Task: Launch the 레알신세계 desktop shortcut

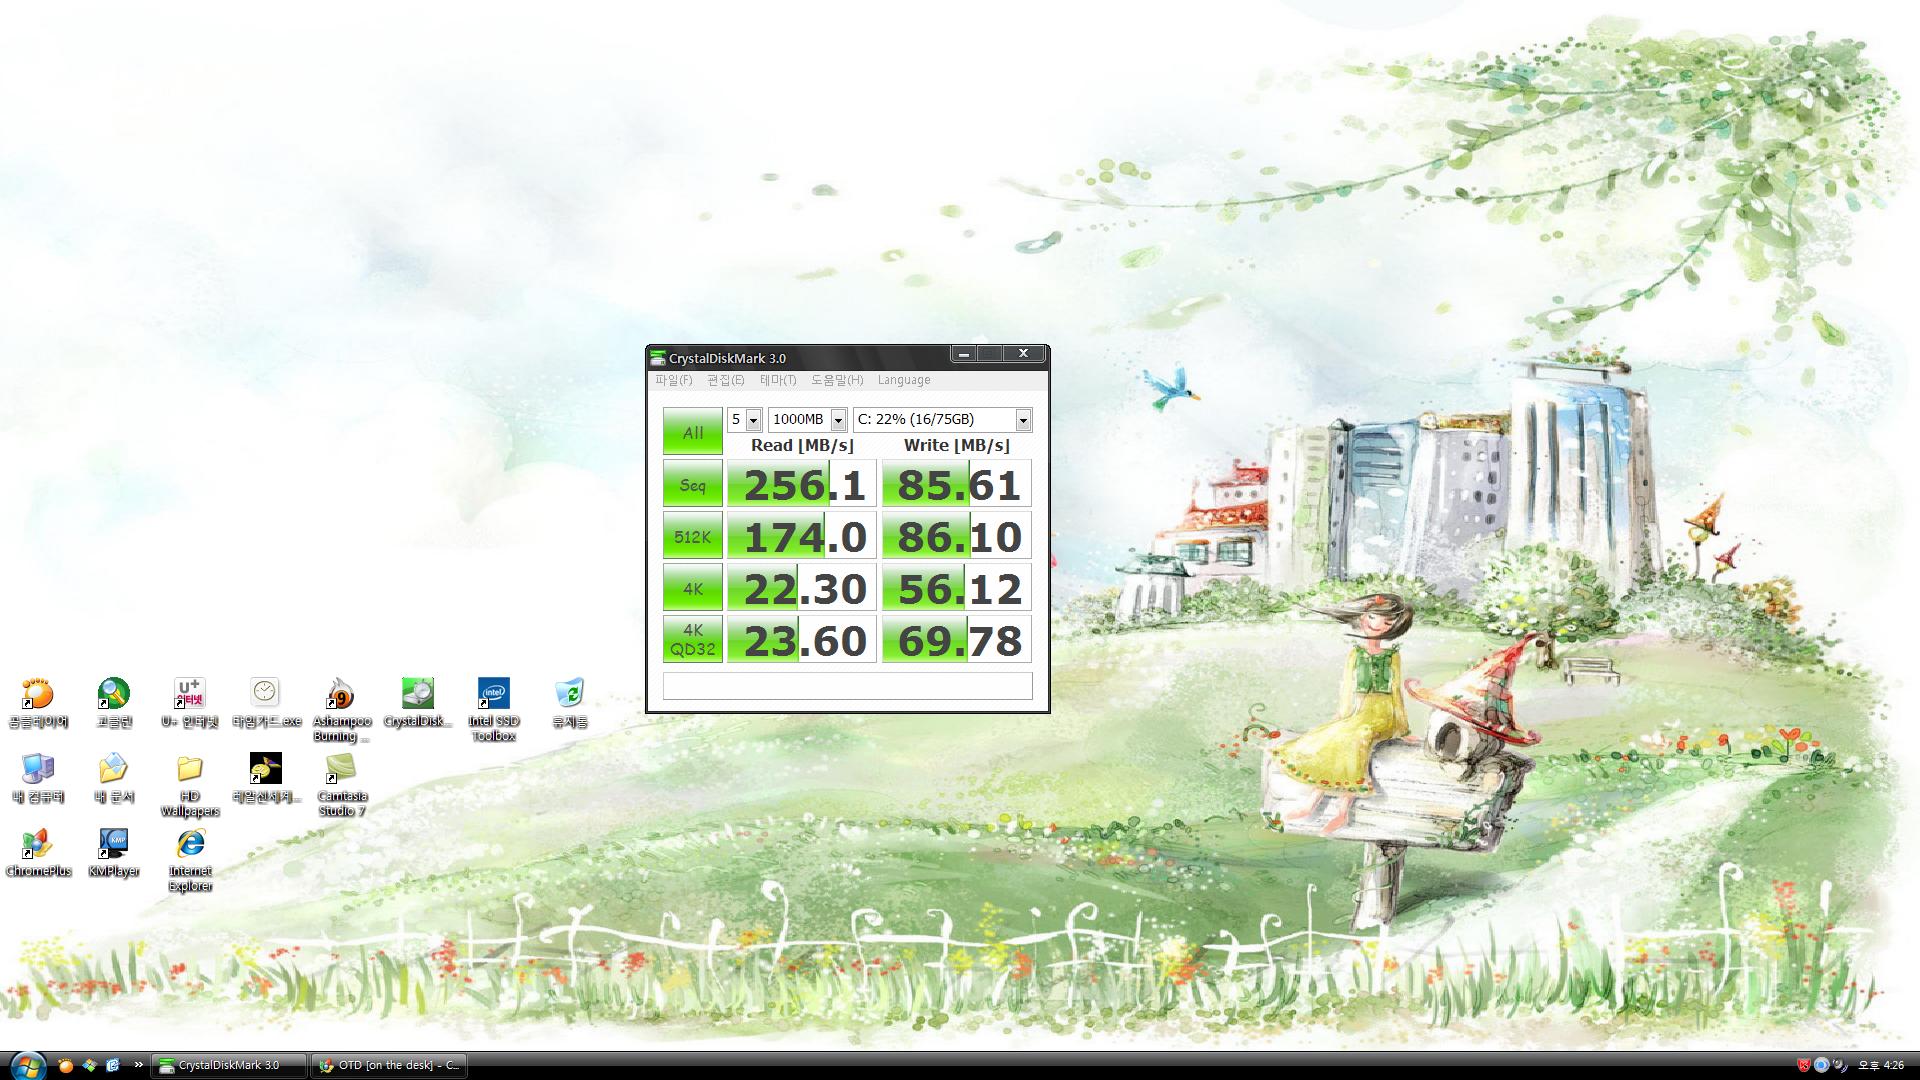Action: (x=266, y=778)
